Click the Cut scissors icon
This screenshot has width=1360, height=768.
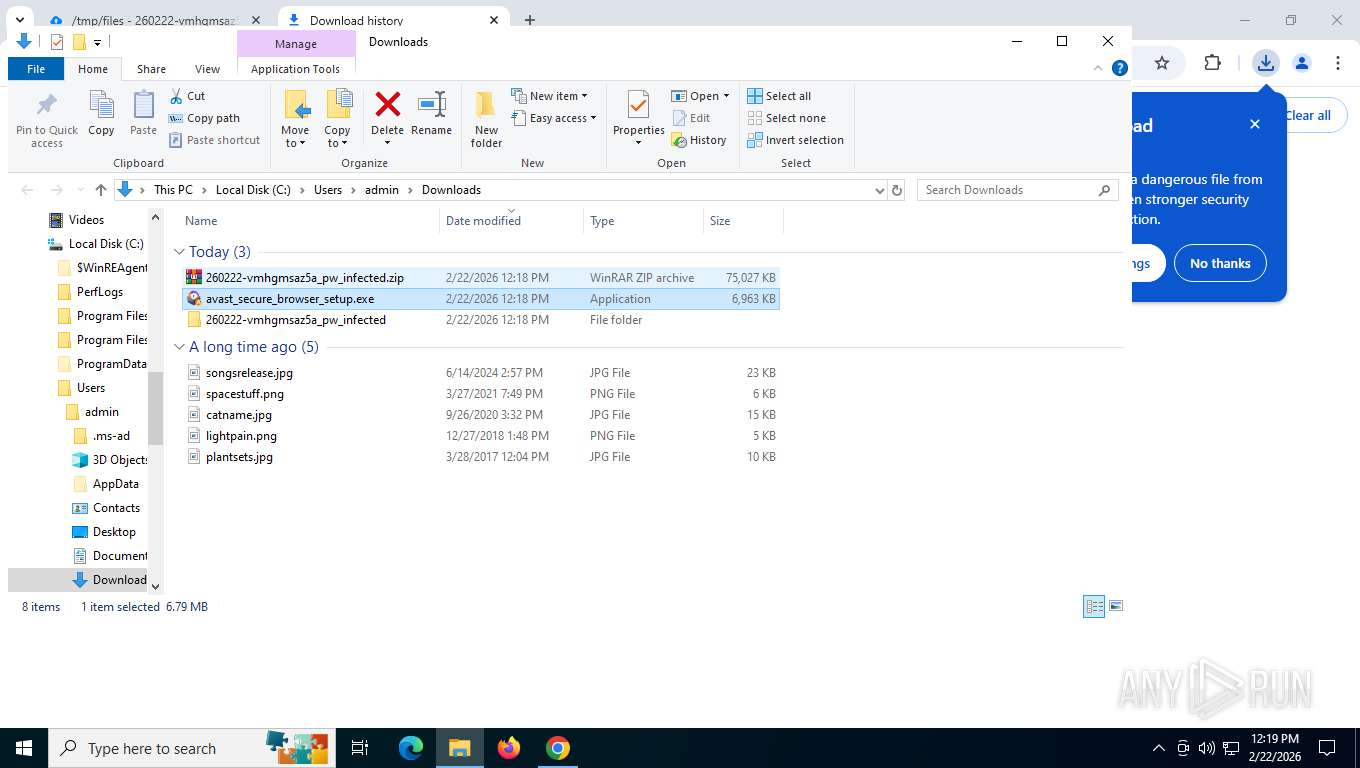point(176,96)
